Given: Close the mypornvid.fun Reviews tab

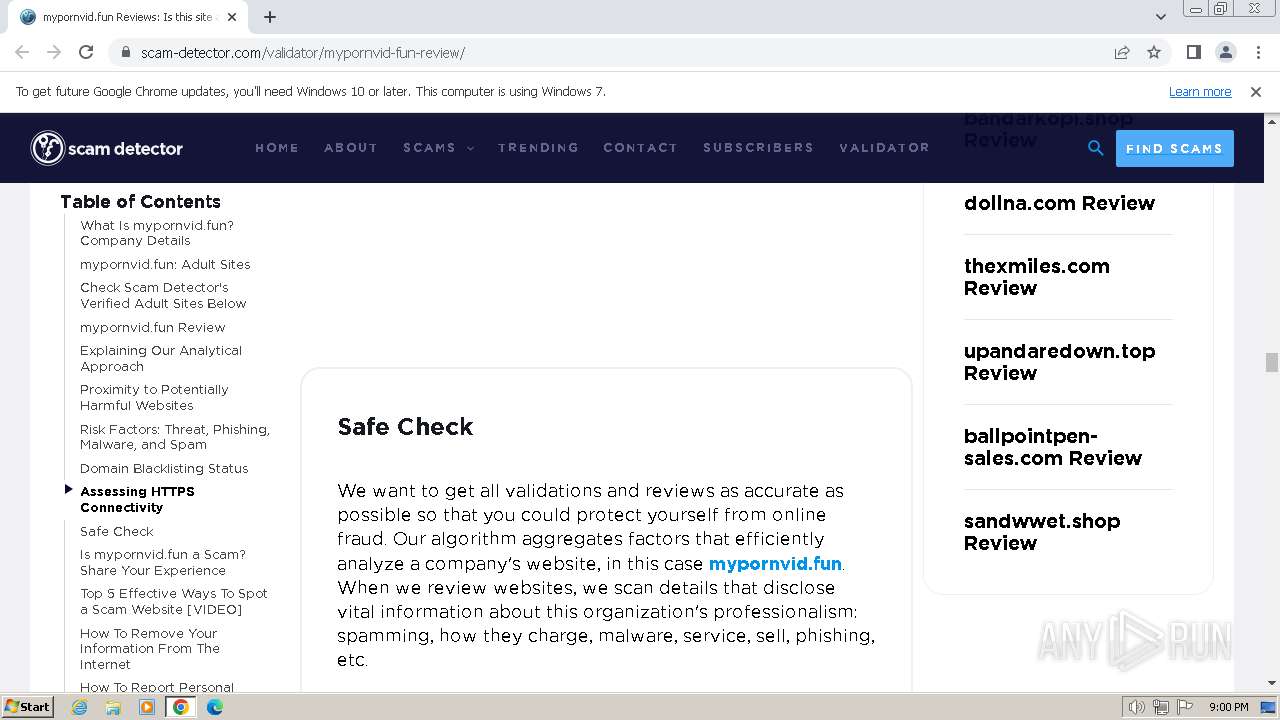Looking at the screenshot, I should pos(232,17).
